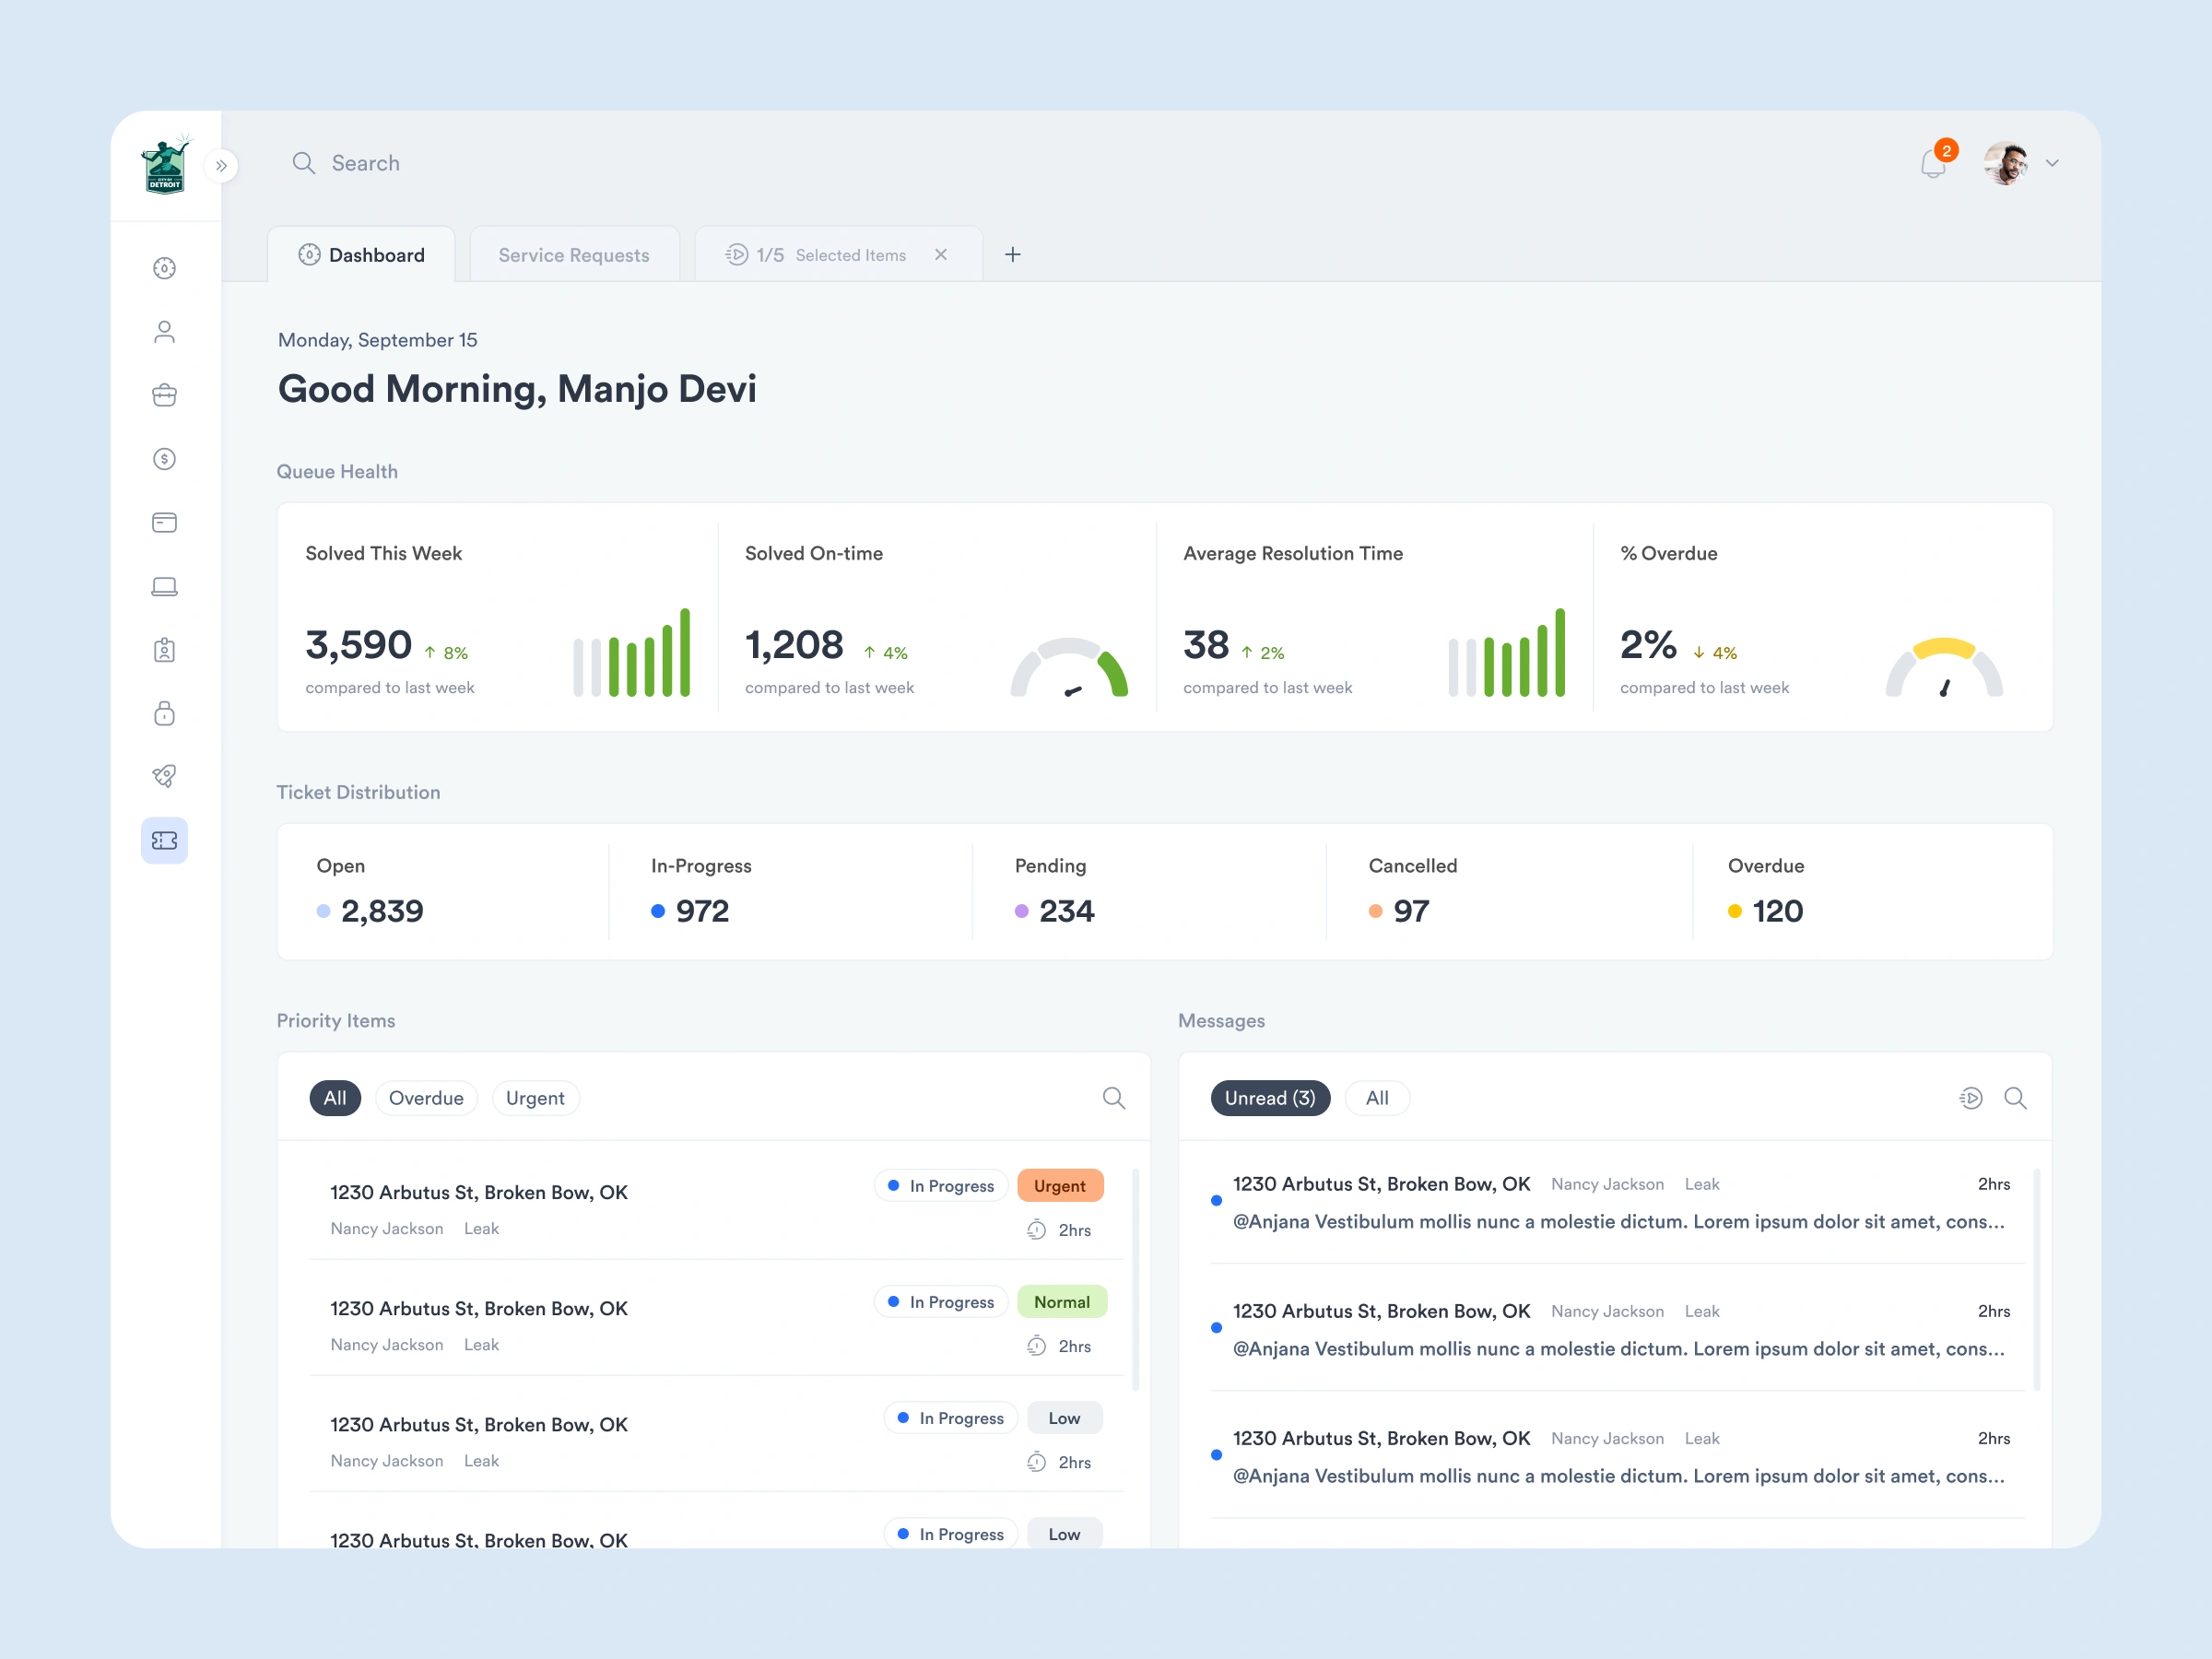Click the lock sidebar icon
Screen dimensions: 2212x1659
165,713
